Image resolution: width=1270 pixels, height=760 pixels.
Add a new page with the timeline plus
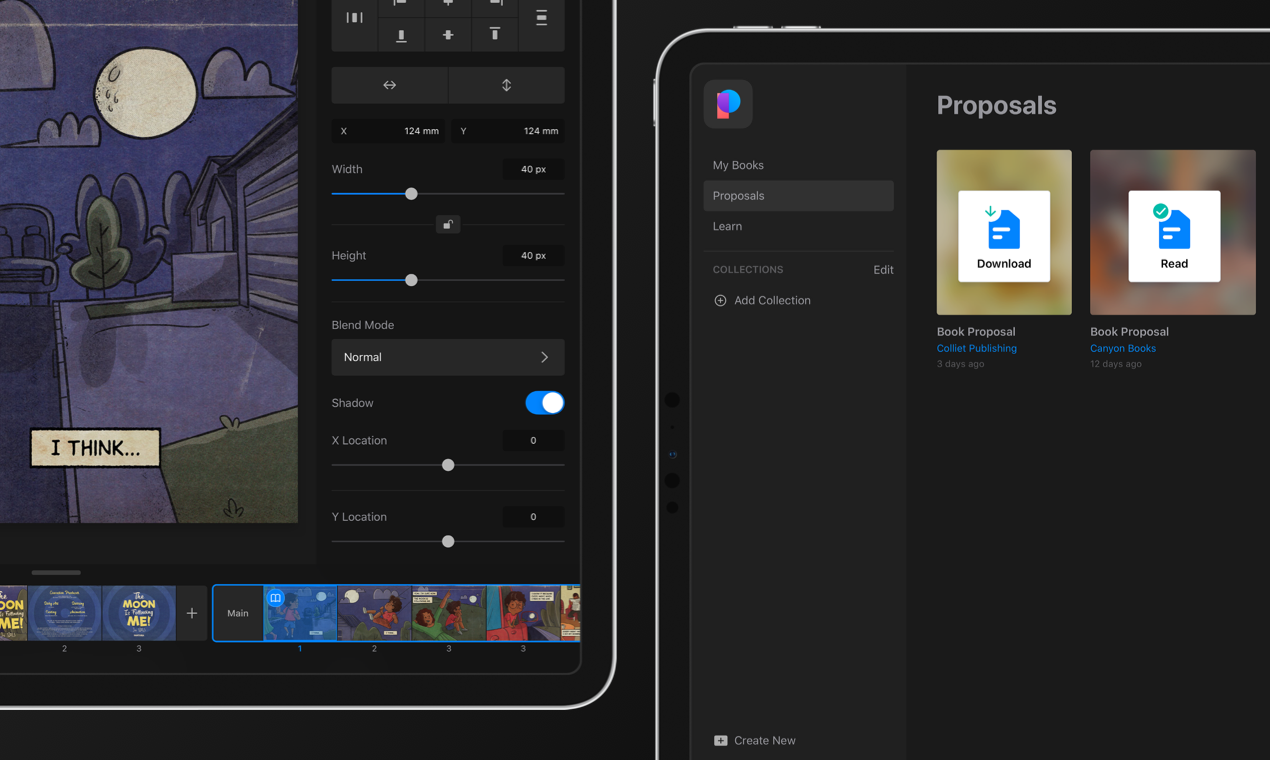(192, 613)
